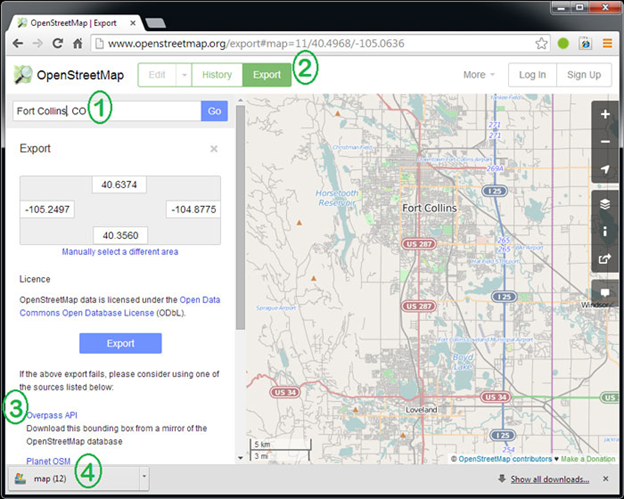Click the OpenStreetMap site title
This screenshot has width=624, height=499.
click(80, 75)
